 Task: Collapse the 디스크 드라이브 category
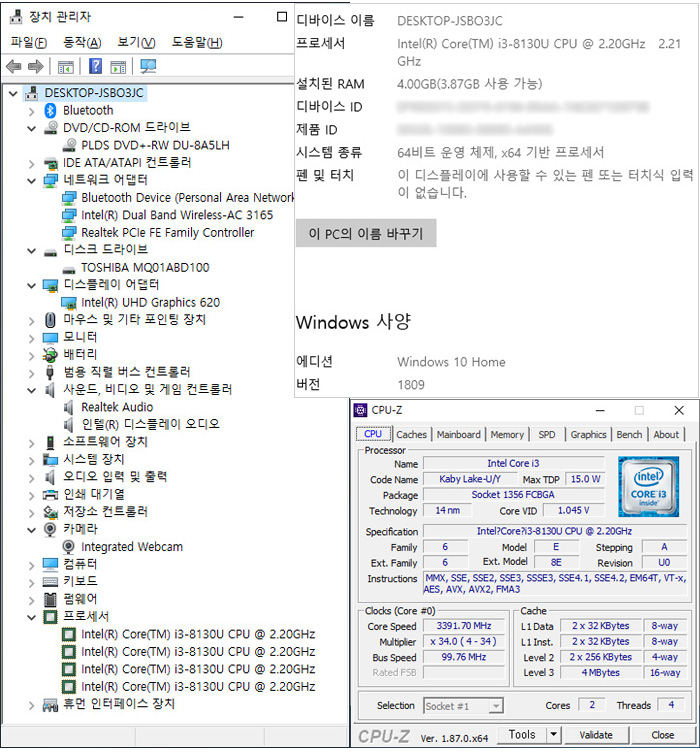(32, 250)
